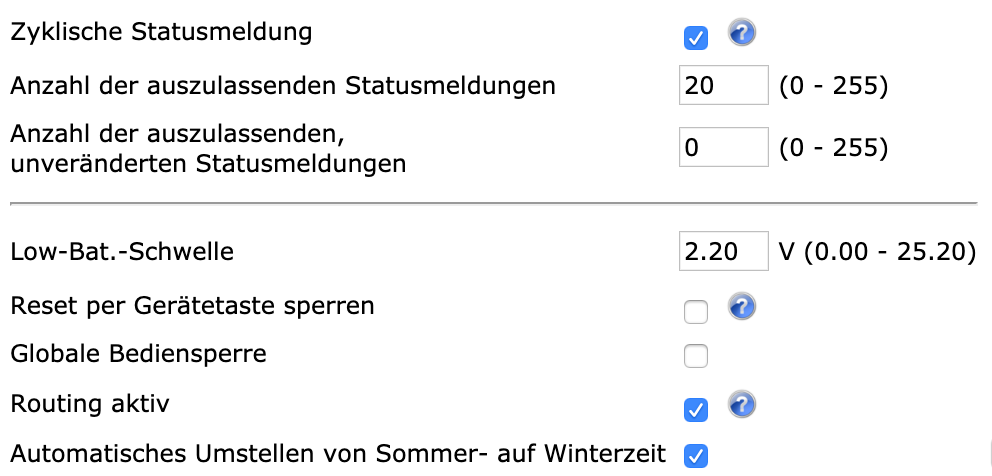Click the Anzahl der auszulassenden Statusmeldungen label
The image size is (992, 476).
(283, 86)
